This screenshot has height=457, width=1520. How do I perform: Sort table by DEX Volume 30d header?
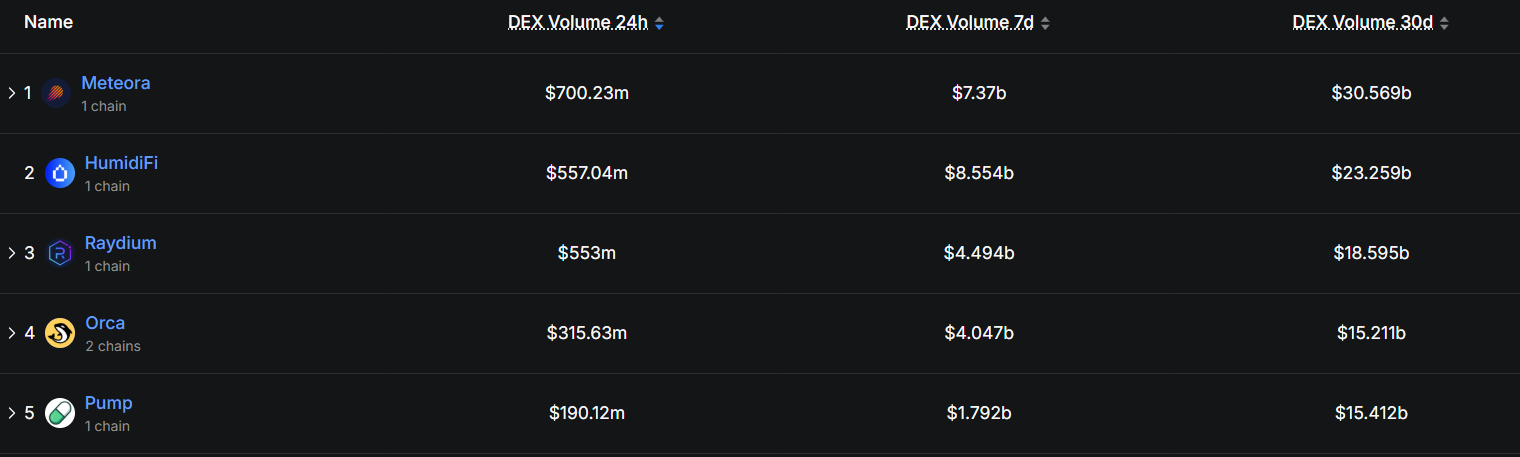1363,22
